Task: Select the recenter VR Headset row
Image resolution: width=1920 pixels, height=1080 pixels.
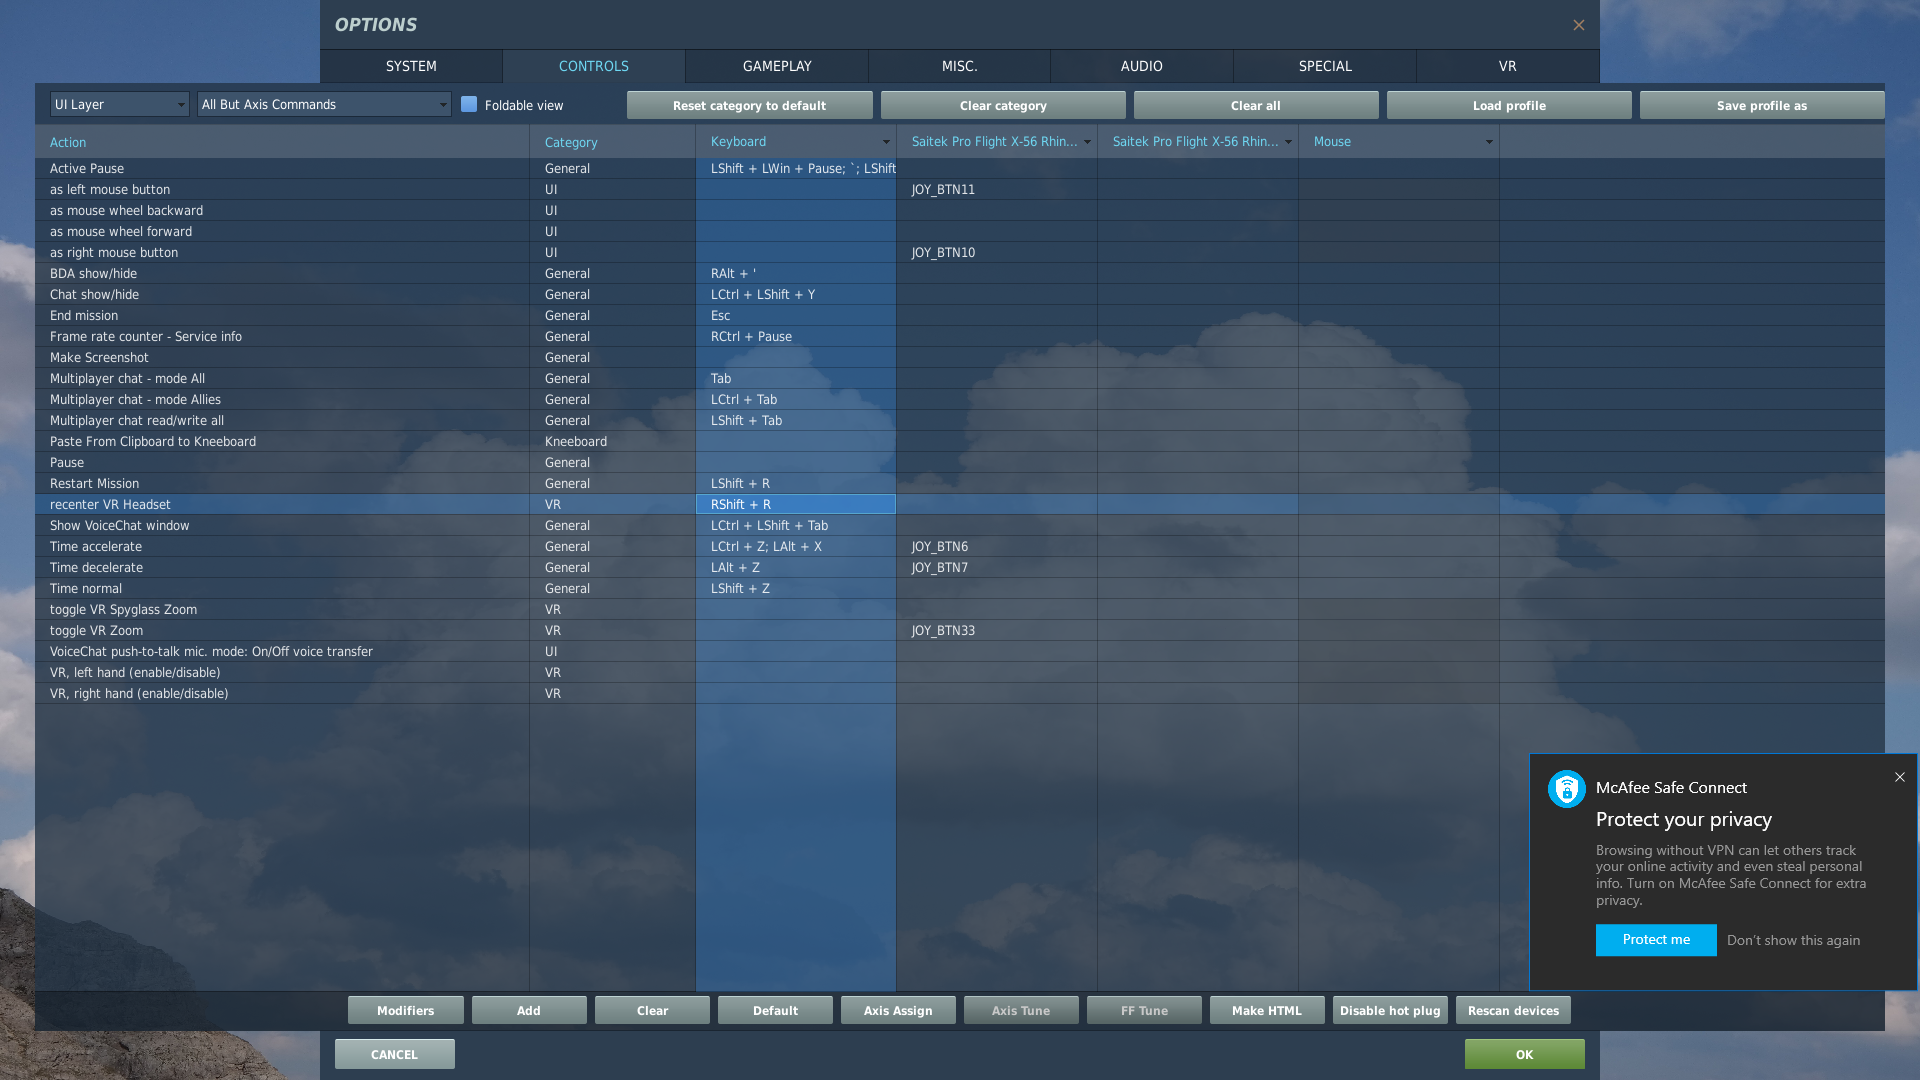Action: tap(960, 504)
